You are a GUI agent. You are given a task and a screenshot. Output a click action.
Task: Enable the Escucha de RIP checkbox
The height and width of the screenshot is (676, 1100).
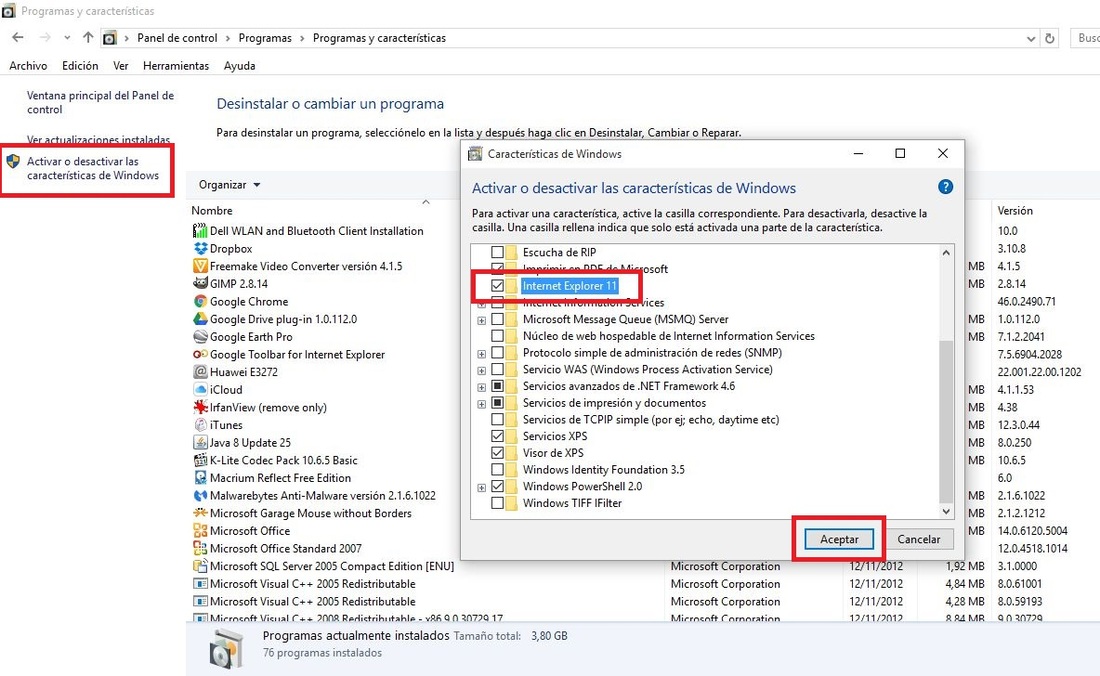click(x=497, y=252)
